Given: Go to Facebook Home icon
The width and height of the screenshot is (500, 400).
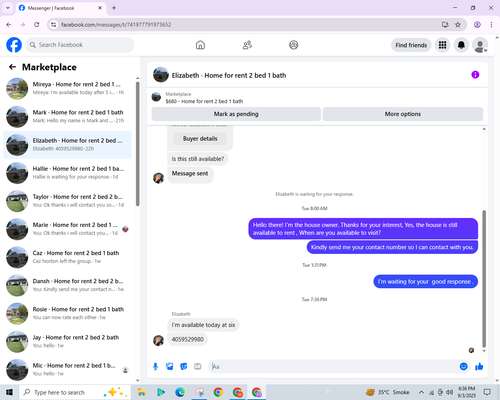Looking at the screenshot, I should (x=200, y=45).
